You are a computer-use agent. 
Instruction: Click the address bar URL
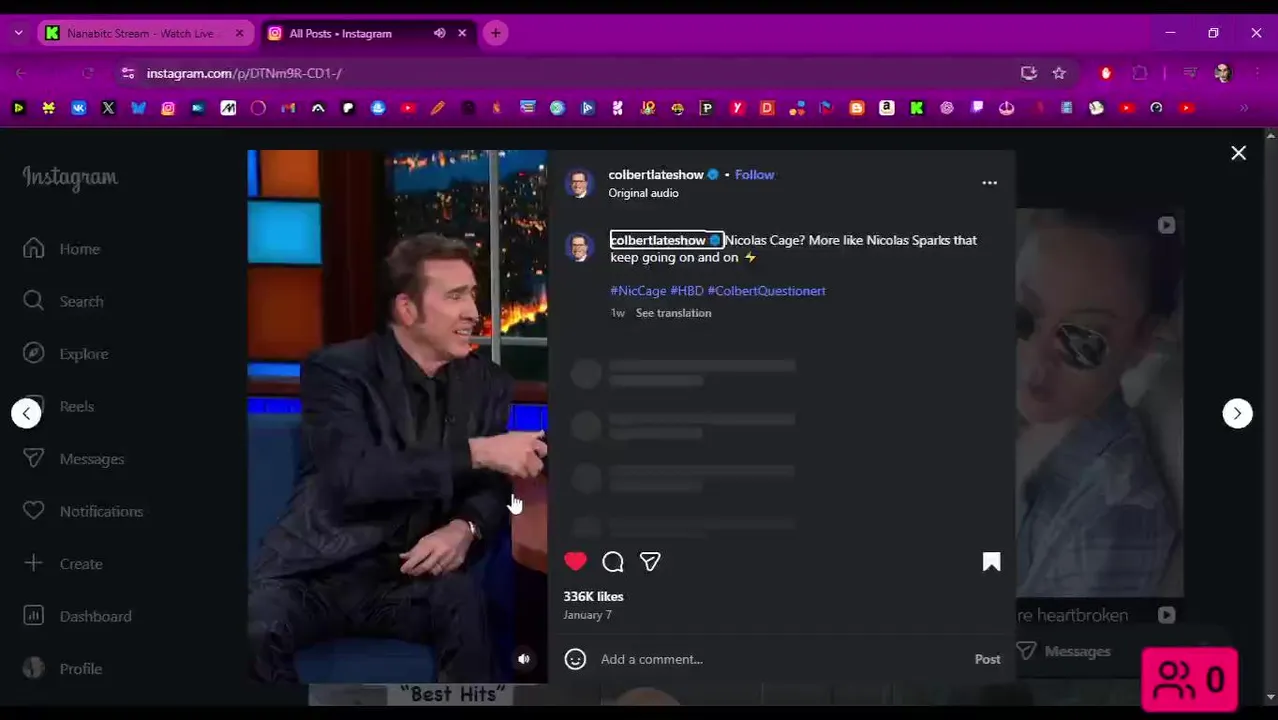[x=244, y=73]
